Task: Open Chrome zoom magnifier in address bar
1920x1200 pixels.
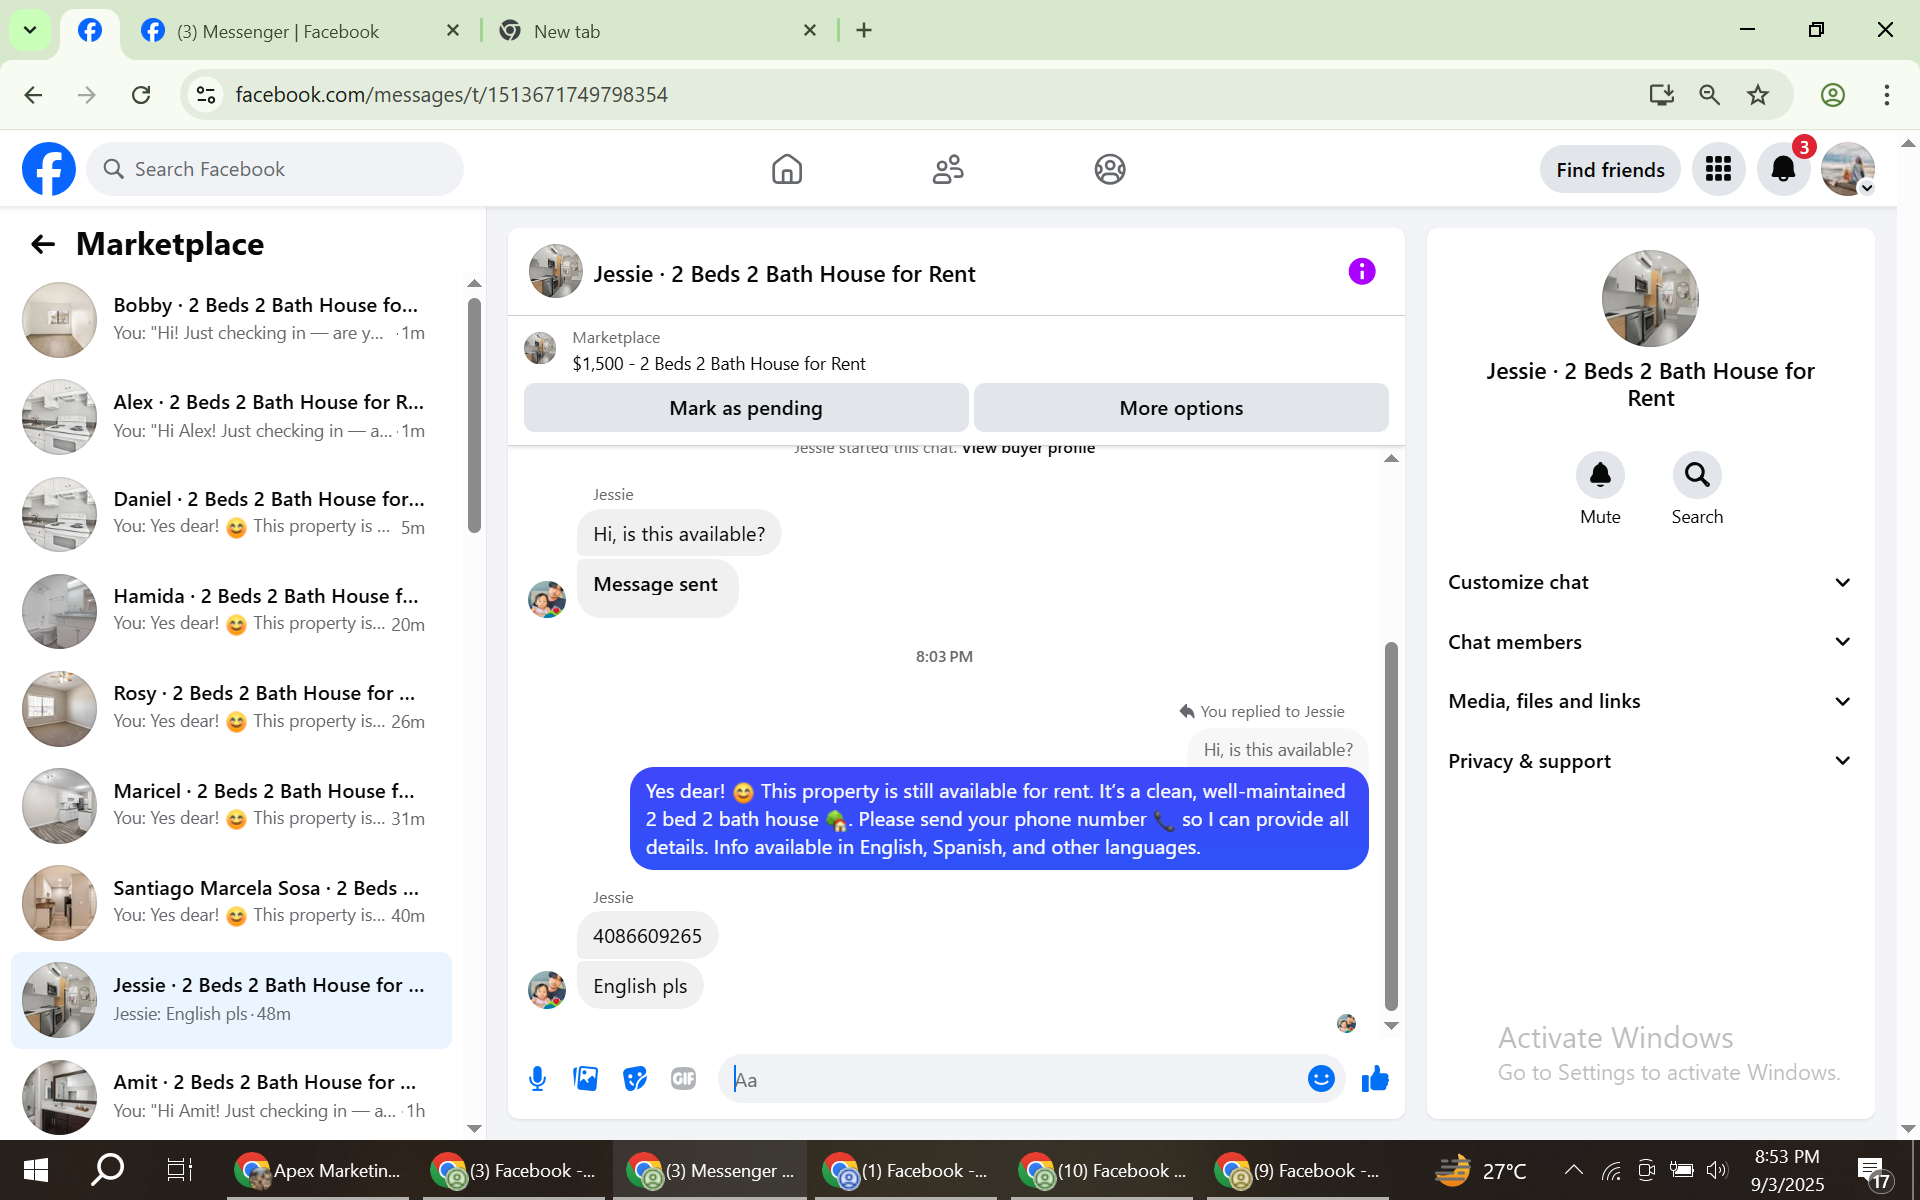Action: [1710, 95]
